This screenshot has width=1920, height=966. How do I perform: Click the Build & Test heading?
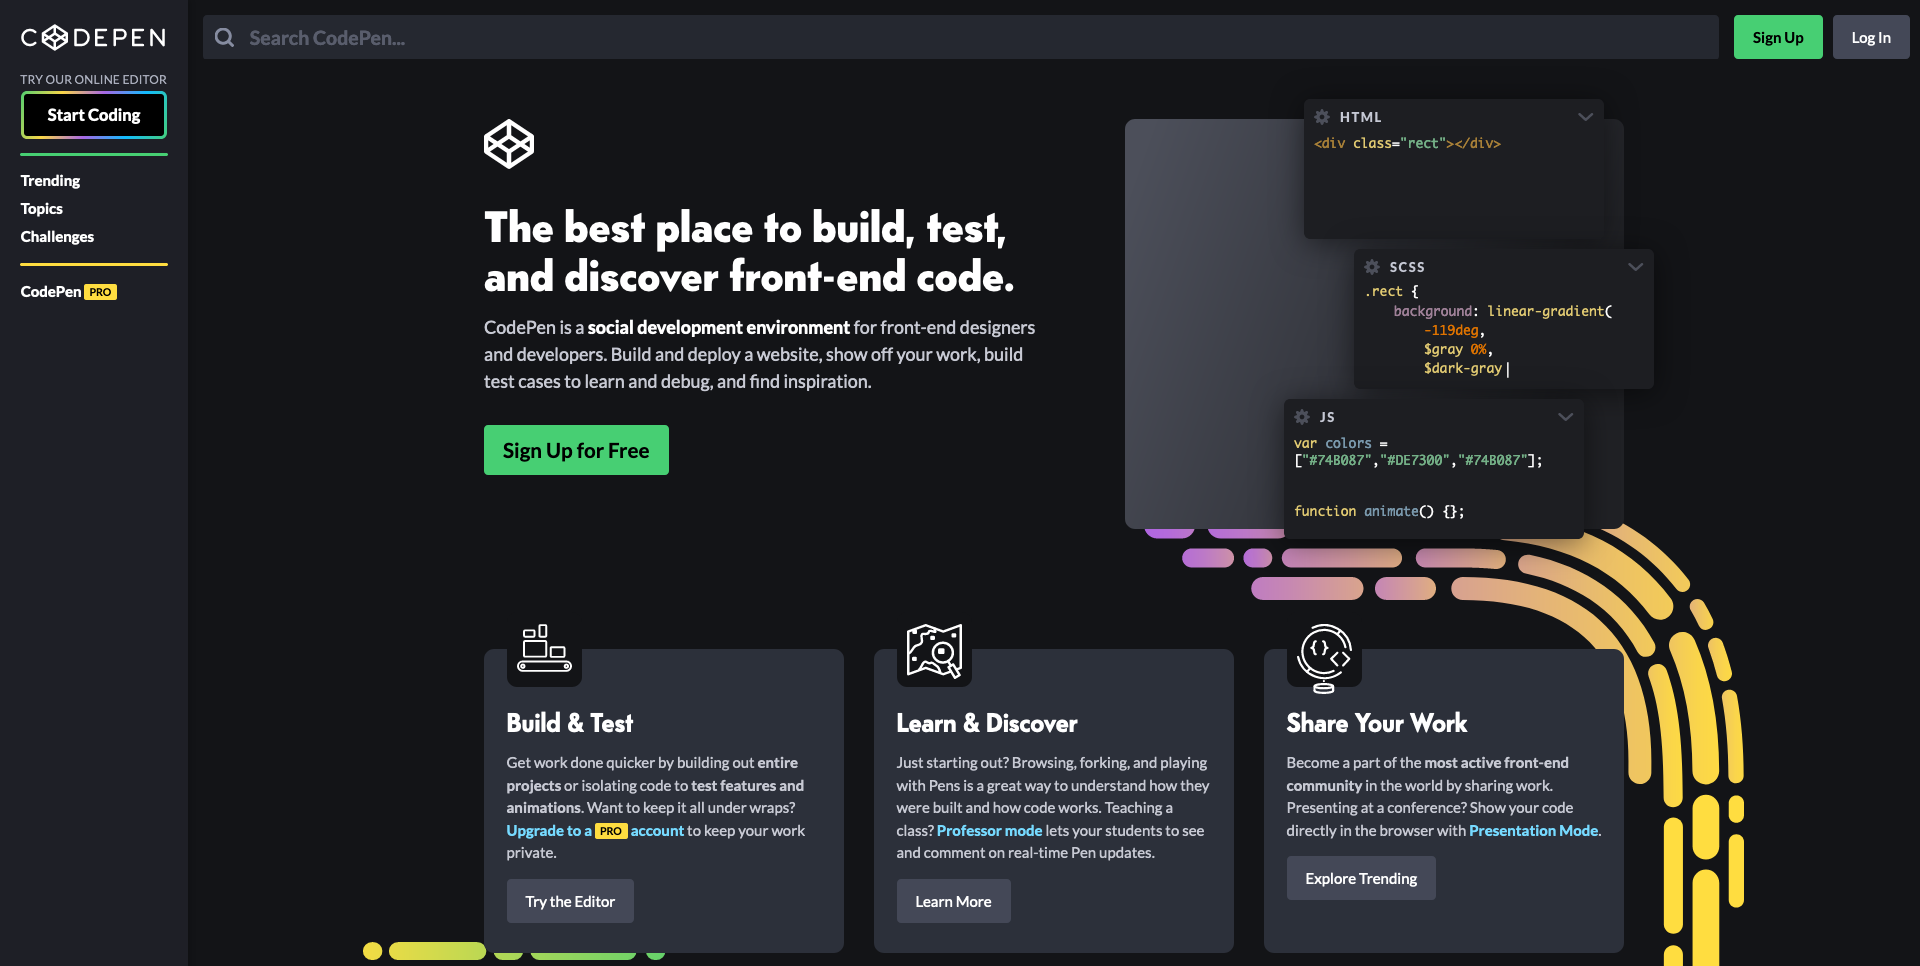tap(570, 723)
